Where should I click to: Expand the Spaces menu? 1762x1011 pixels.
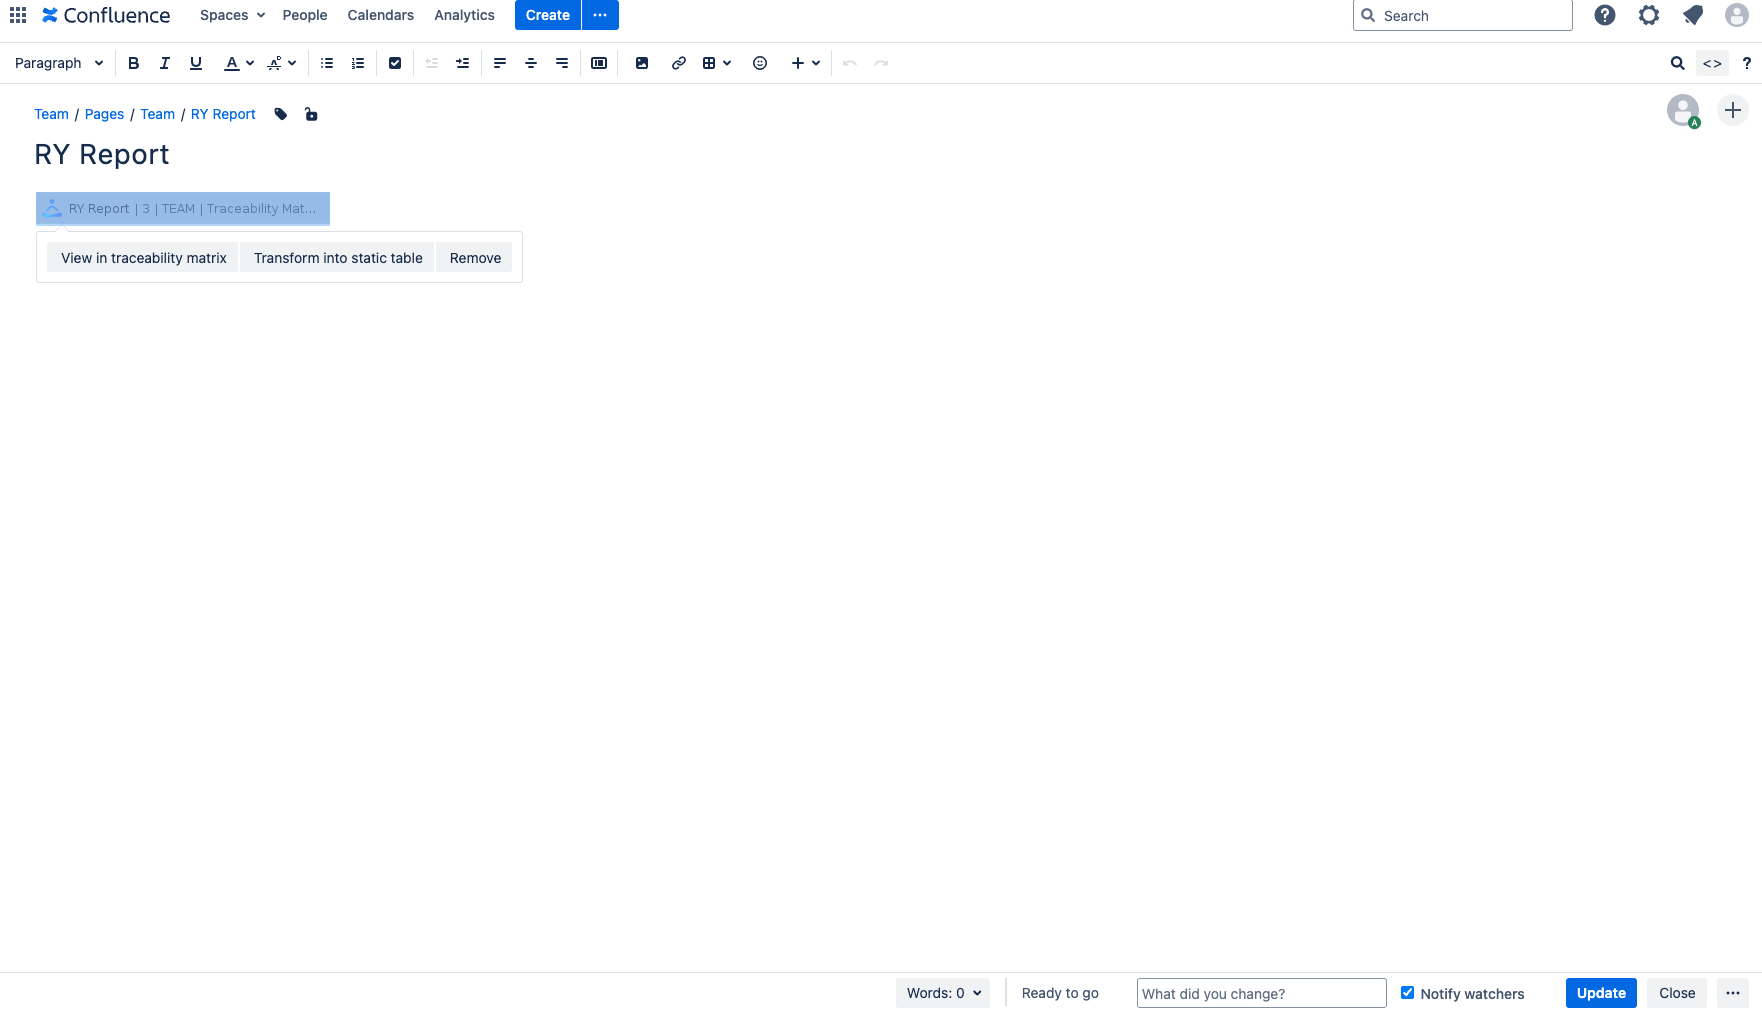(232, 15)
